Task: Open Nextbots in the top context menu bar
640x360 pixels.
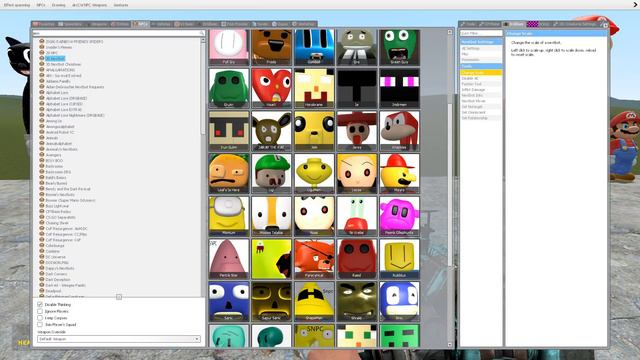Action: 121,5
